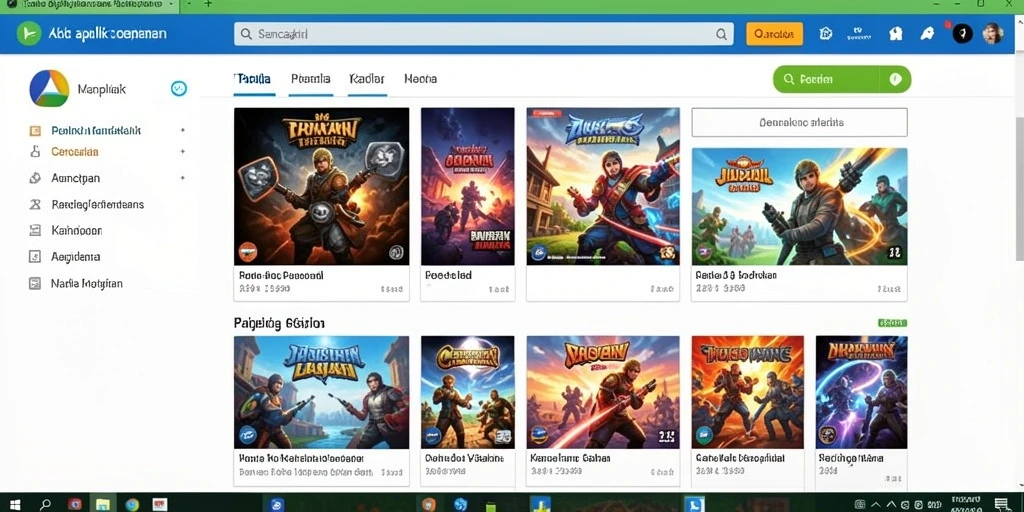
Task: Switch to the Necna tab
Action: [421, 79]
